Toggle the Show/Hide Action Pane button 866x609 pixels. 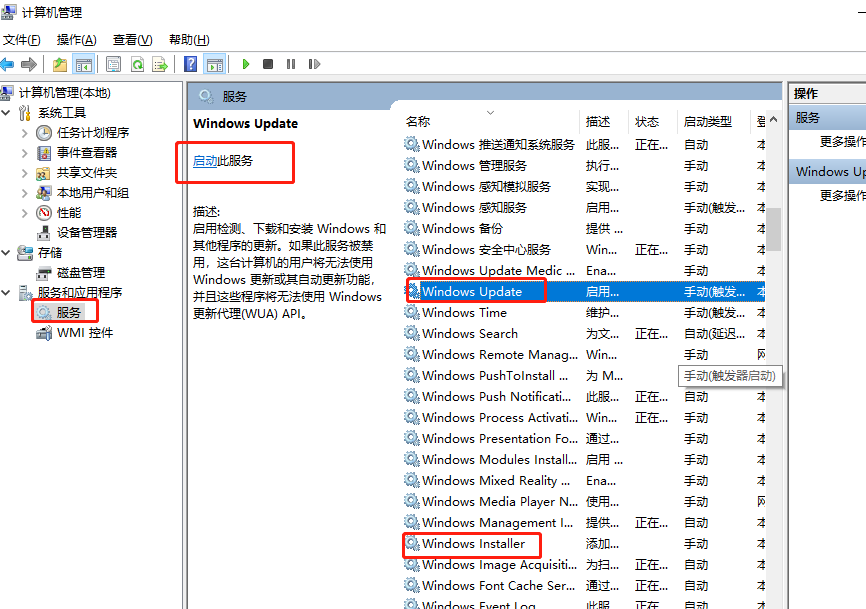(214, 64)
